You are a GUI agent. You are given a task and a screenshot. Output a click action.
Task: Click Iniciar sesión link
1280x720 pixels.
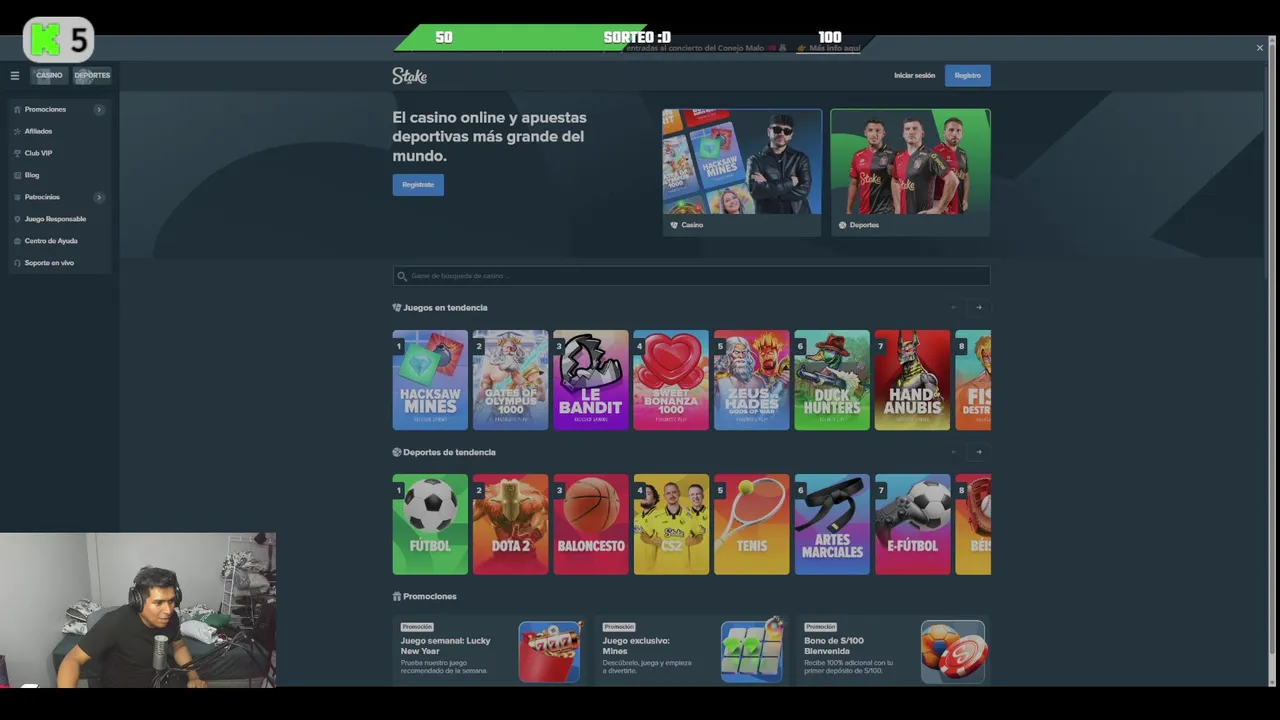click(914, 75)
